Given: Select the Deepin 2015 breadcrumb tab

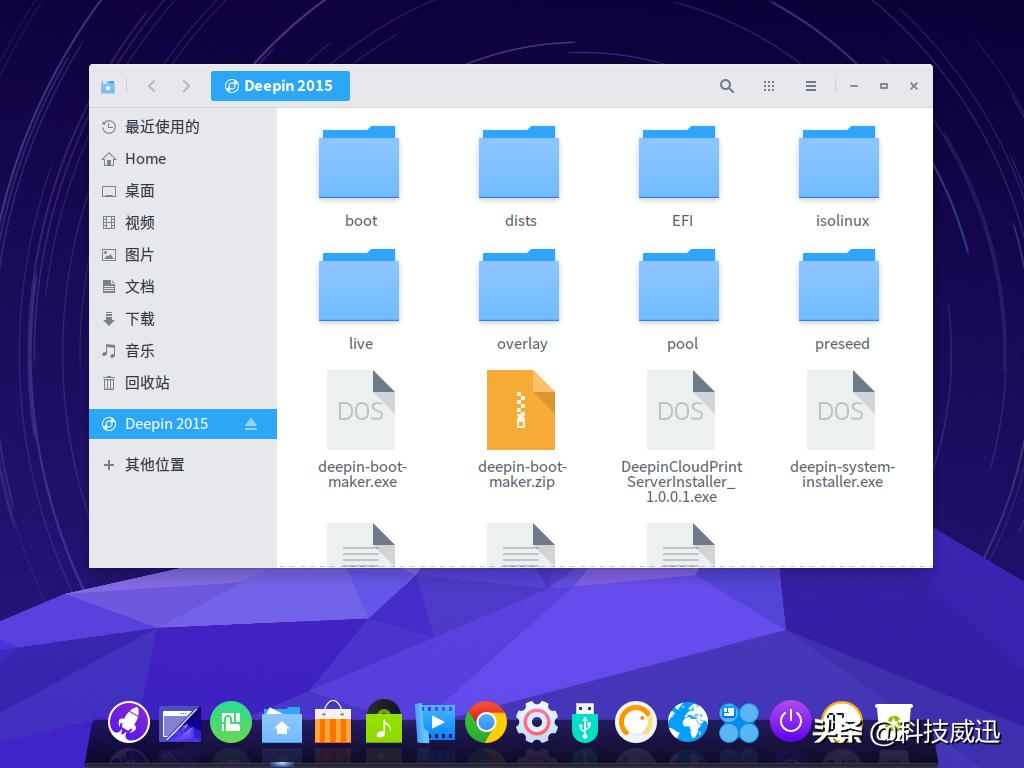Looking at the screenshot, I should coord(280,86).
